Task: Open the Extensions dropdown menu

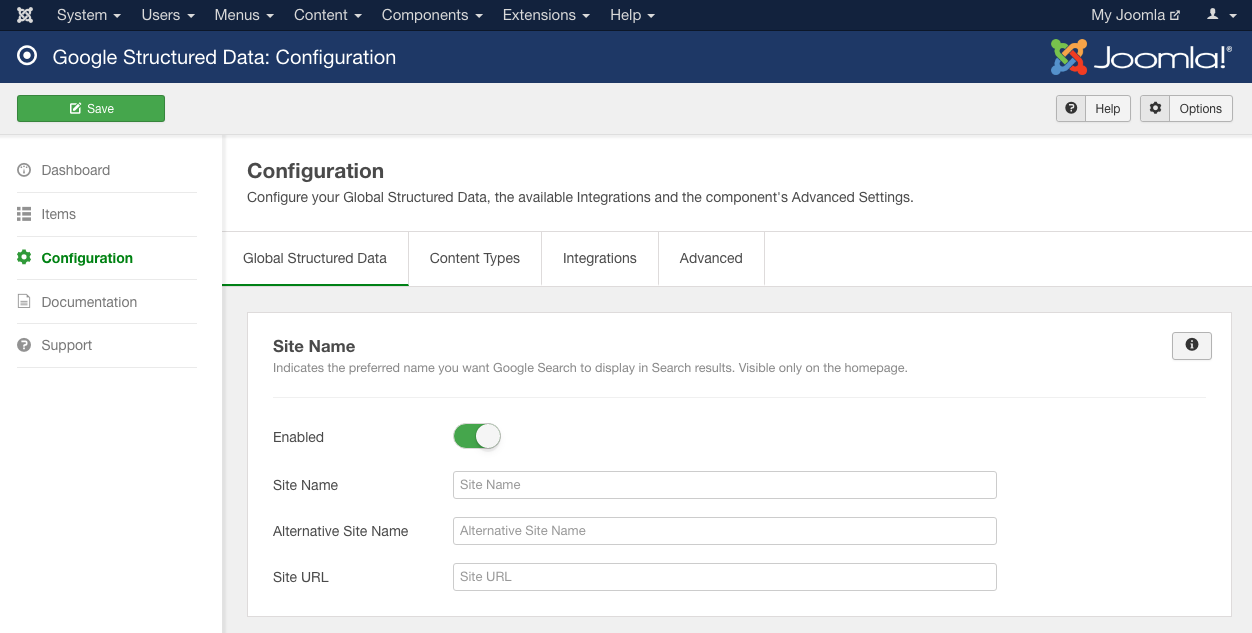Action: click(x=546, y=15)
